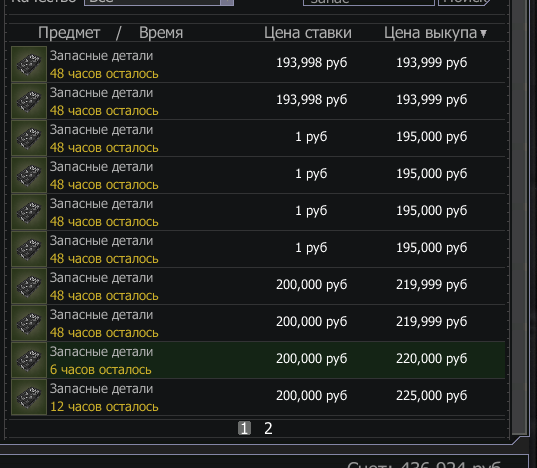Click second 219,999 руб listing item icon
537x468 pixels.
pyautogui.click(x=29, y=323)
